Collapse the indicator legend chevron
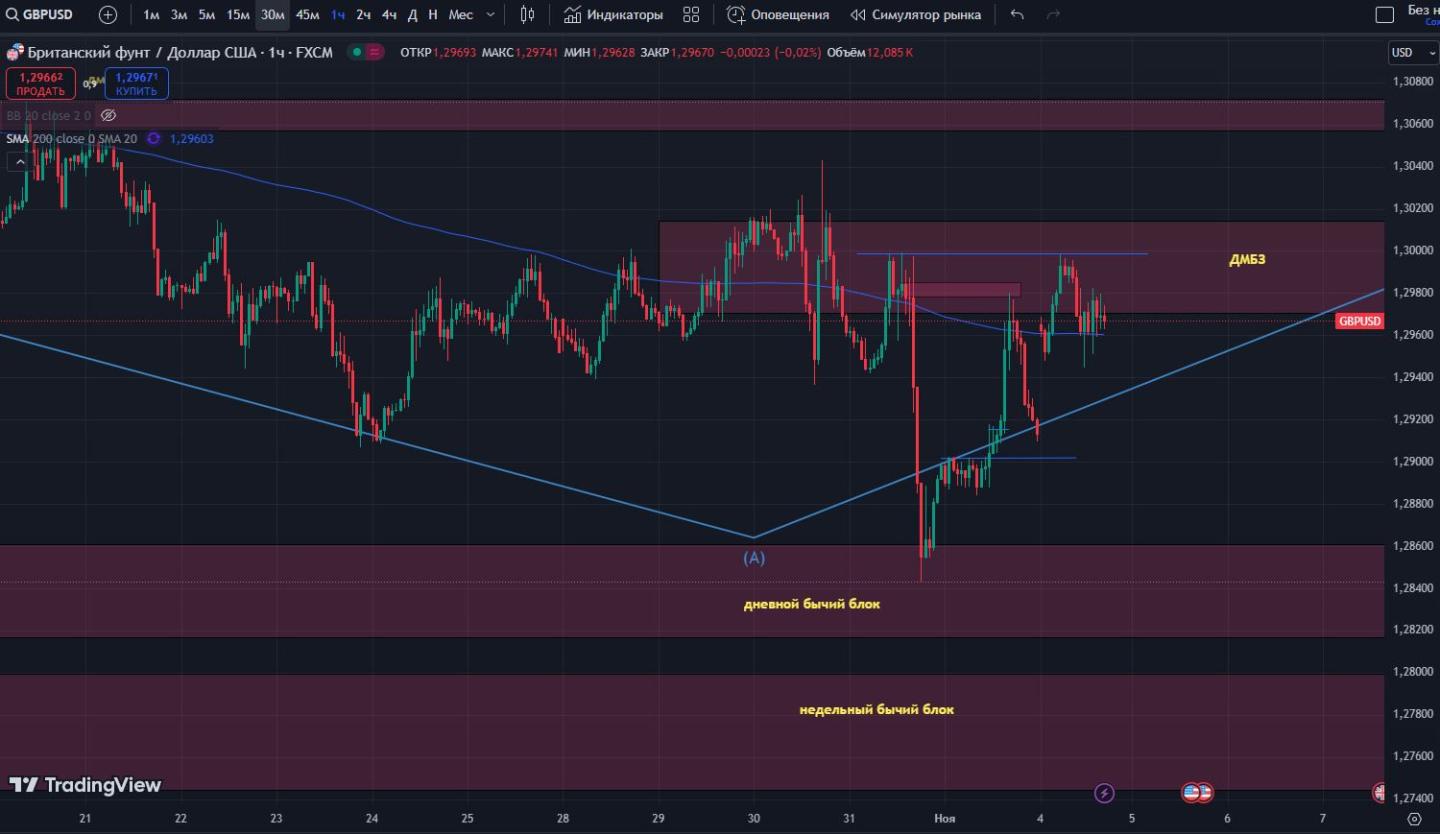The width and height of the screenshot is (1440, 834). (x=19, y=161)
